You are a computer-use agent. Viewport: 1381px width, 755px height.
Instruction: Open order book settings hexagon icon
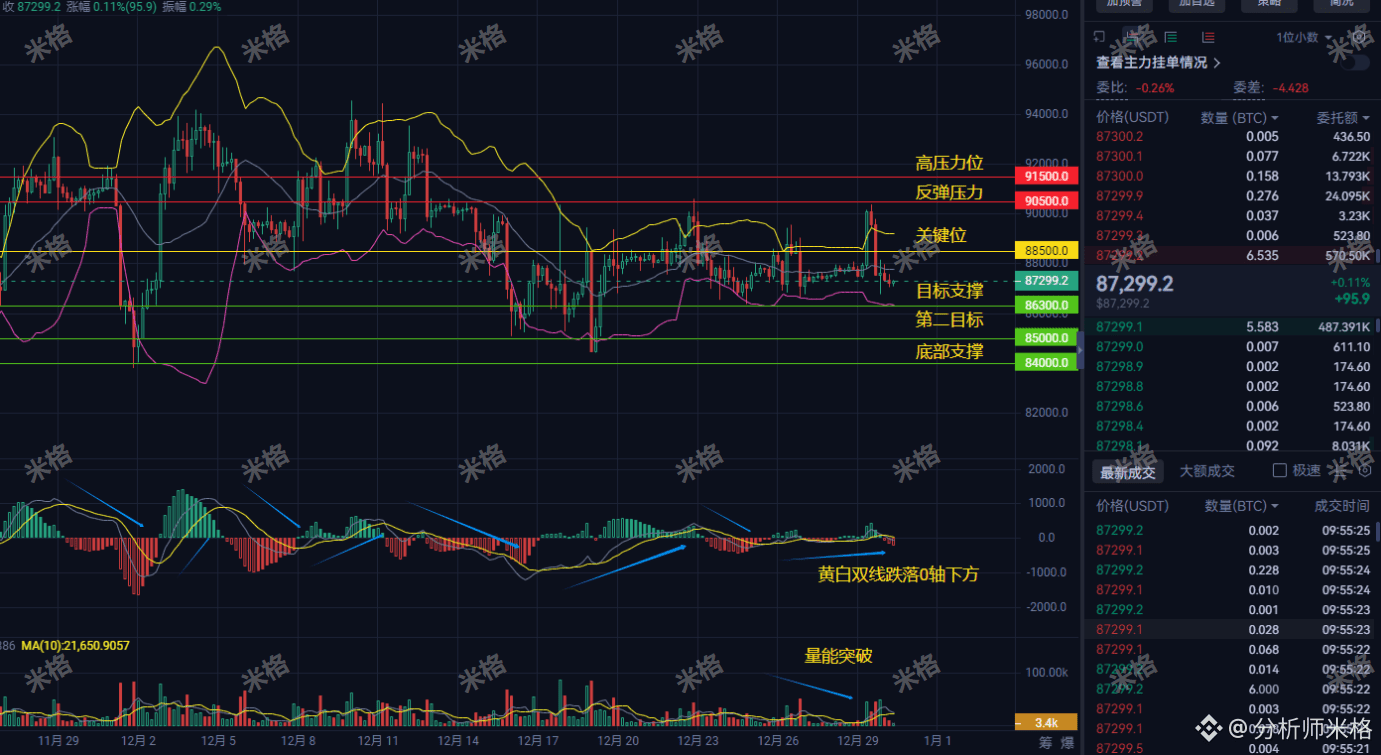click(x=1359, y=38)
